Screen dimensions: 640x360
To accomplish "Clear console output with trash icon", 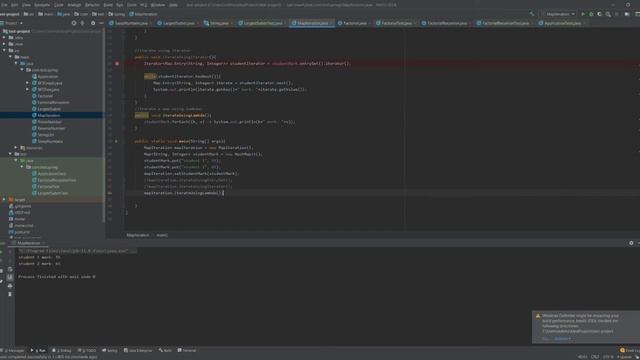I will pos(10,294).
